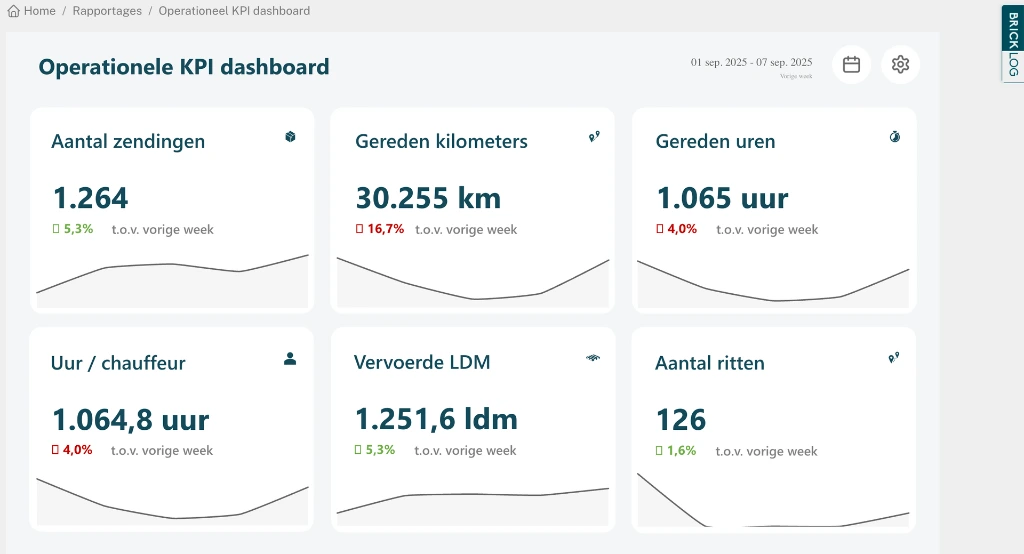This screenshot has width=1024, height=554.
Task: Click the Aantal zendingen trend chart
Action: (x=172, y=282)
